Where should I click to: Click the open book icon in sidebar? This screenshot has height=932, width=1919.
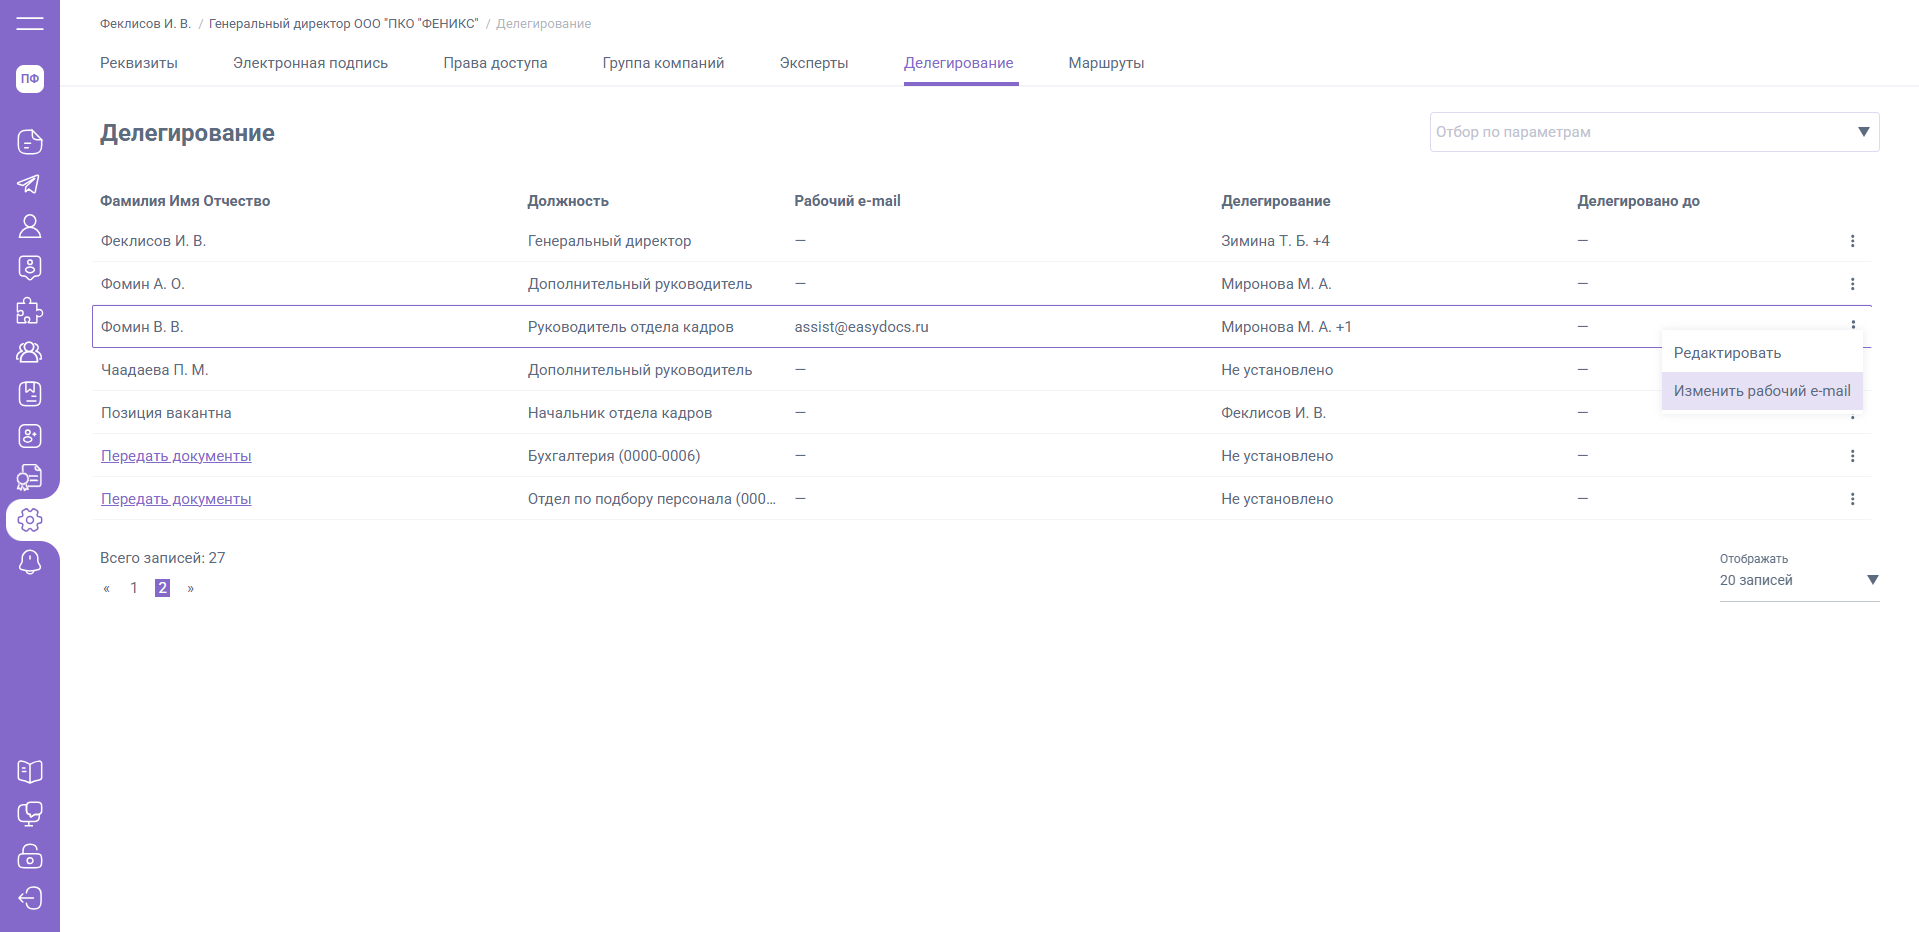point(30,771)
